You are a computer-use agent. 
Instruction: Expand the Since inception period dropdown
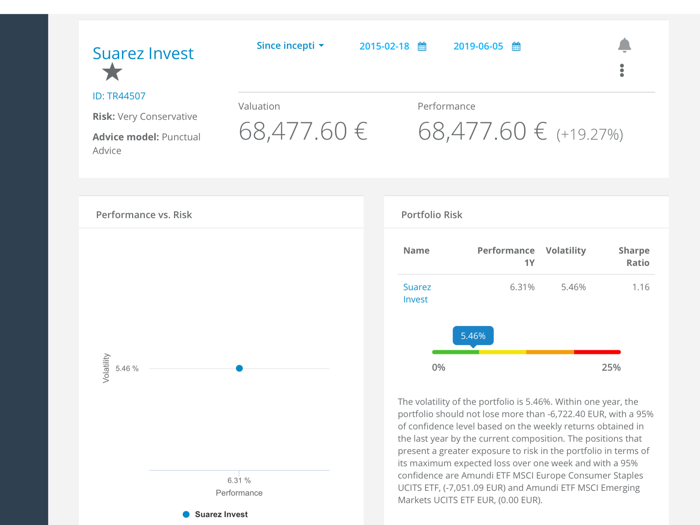(x=290, y=46)
